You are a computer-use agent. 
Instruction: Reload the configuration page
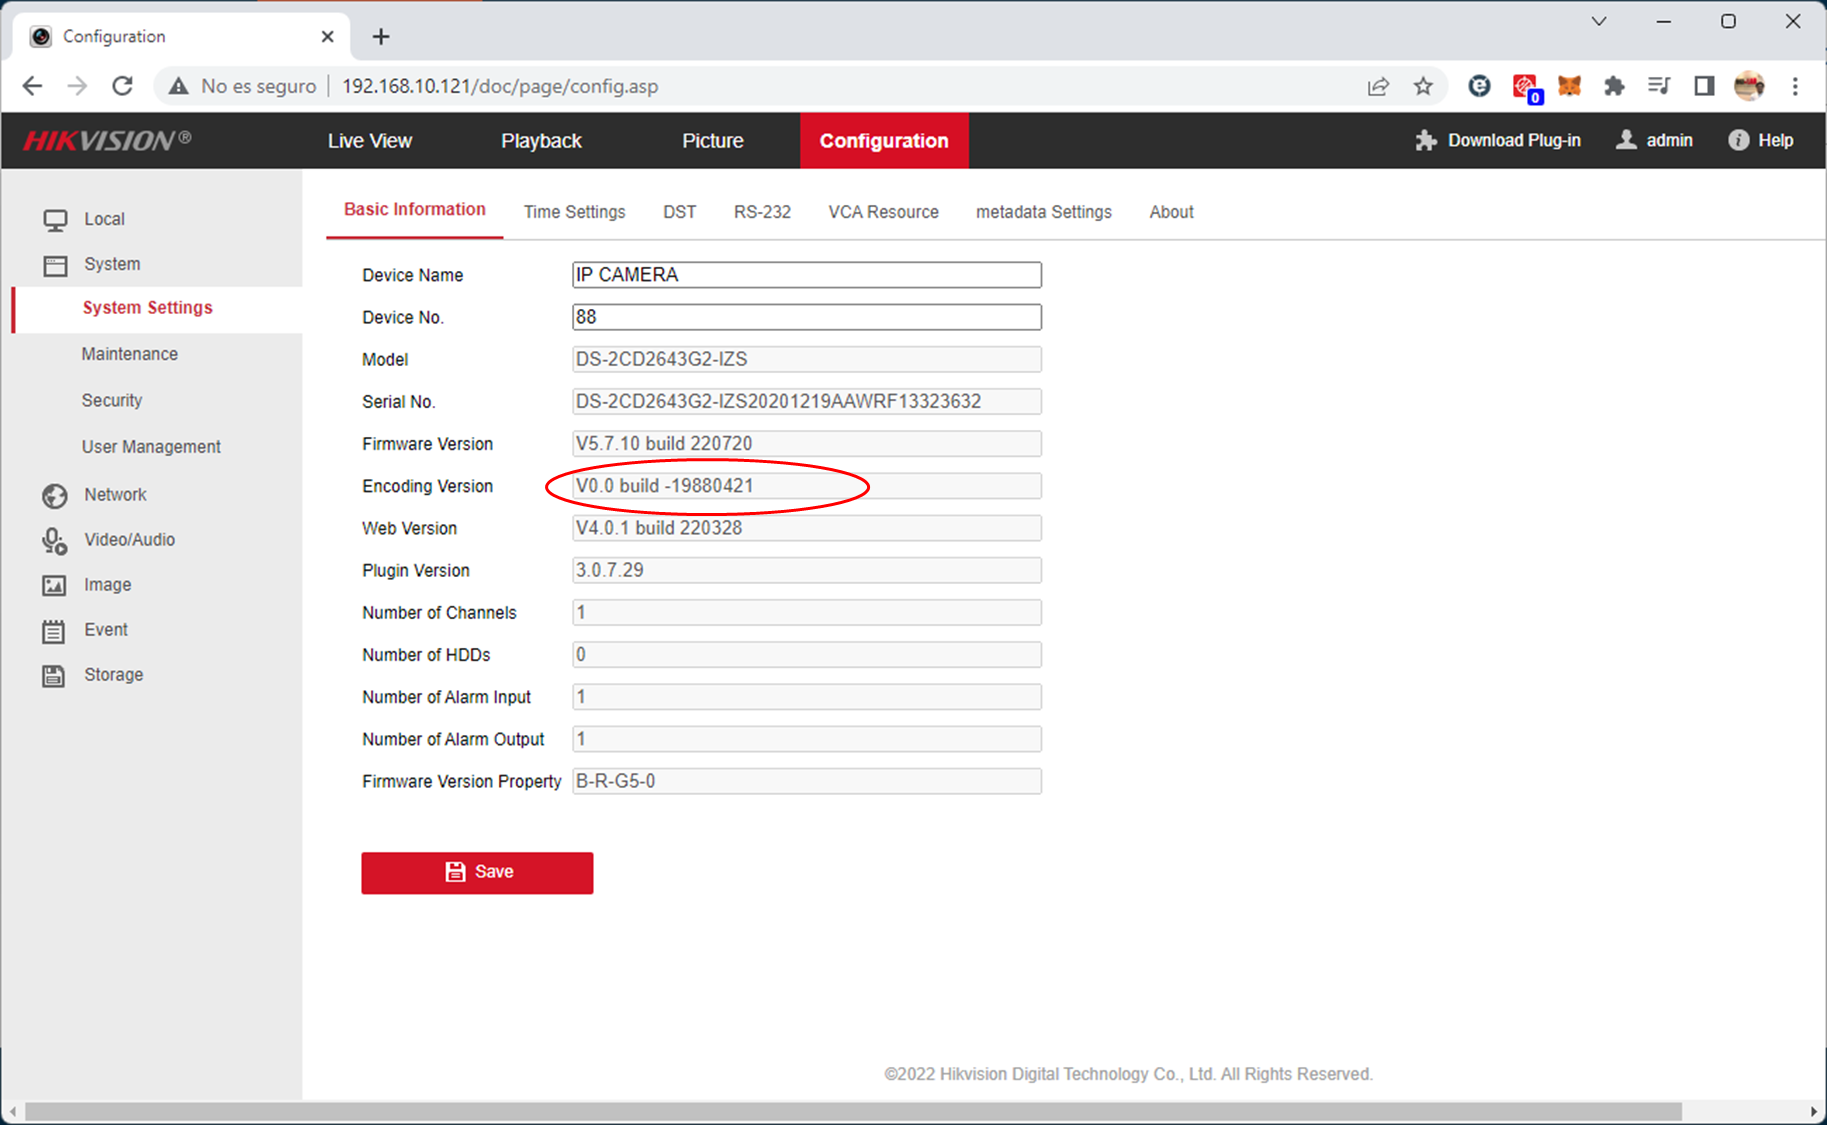[122, 87]
